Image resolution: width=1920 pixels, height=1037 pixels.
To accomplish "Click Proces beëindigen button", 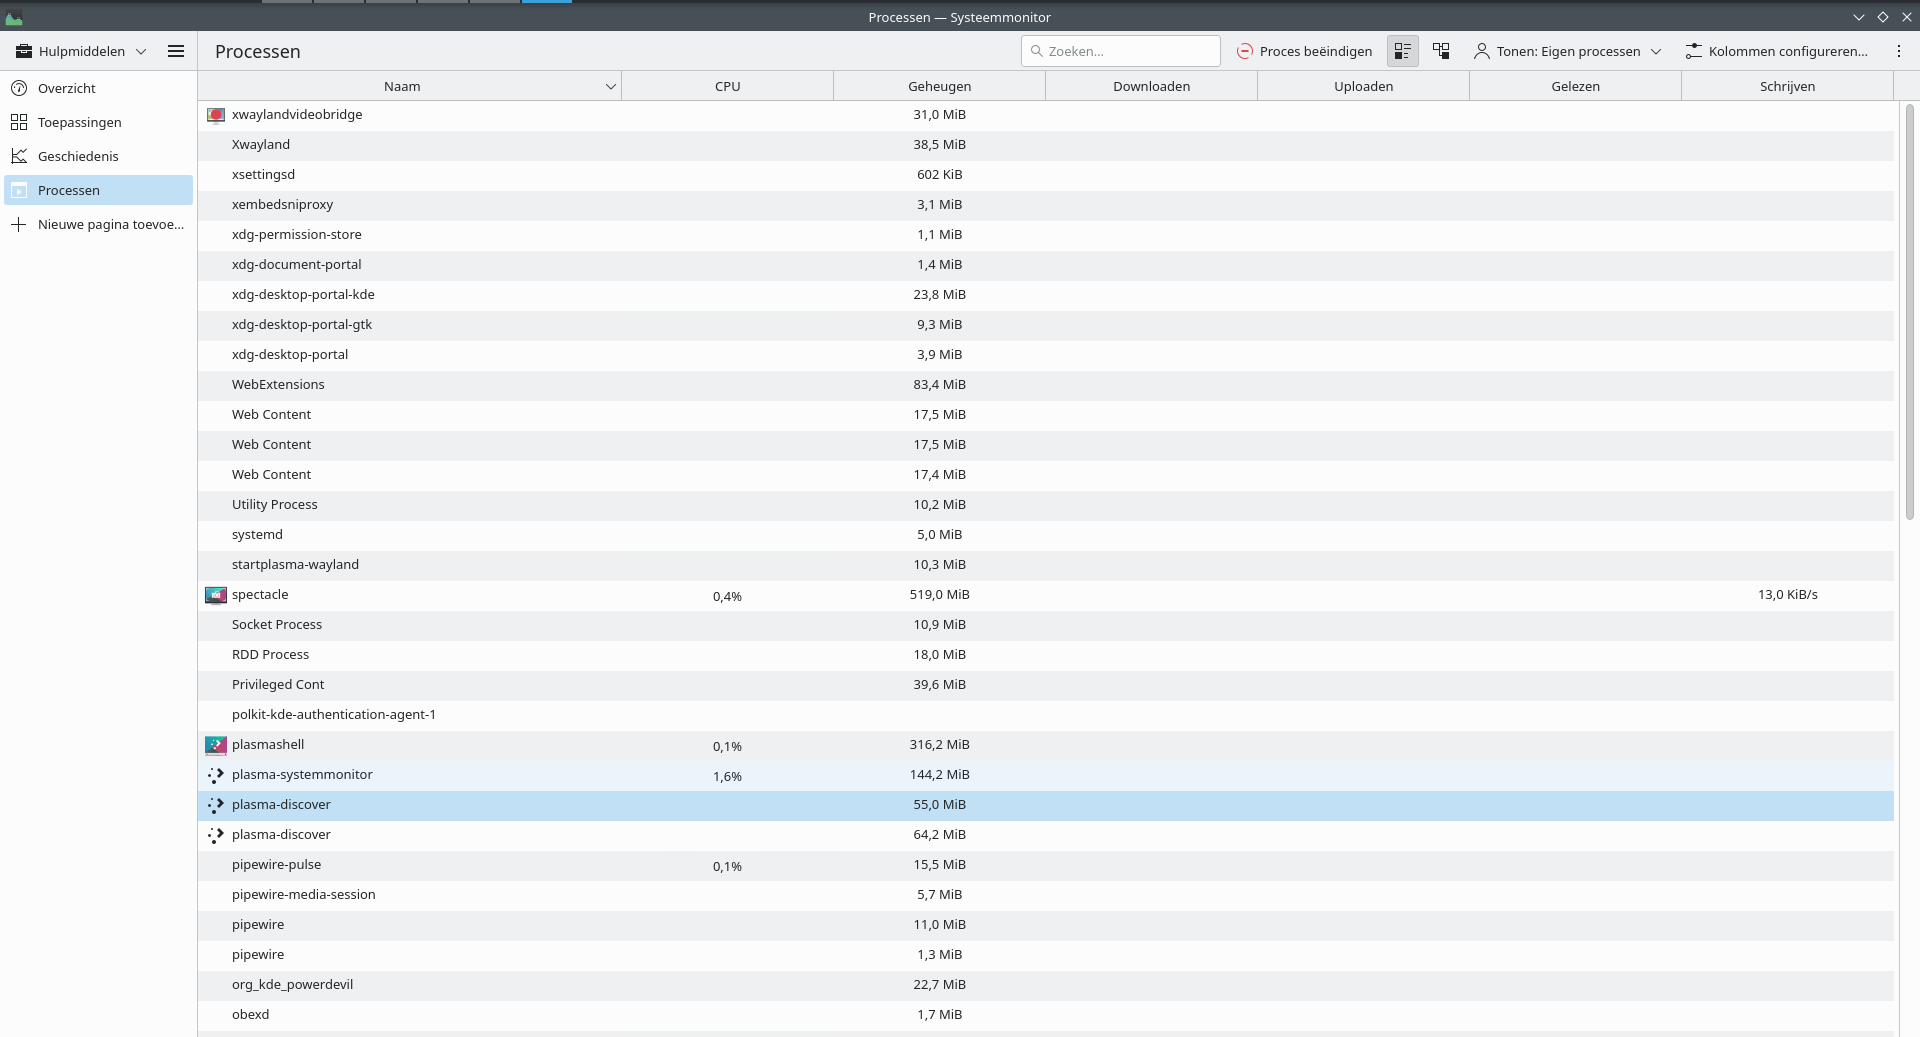I will (1304, 51).
